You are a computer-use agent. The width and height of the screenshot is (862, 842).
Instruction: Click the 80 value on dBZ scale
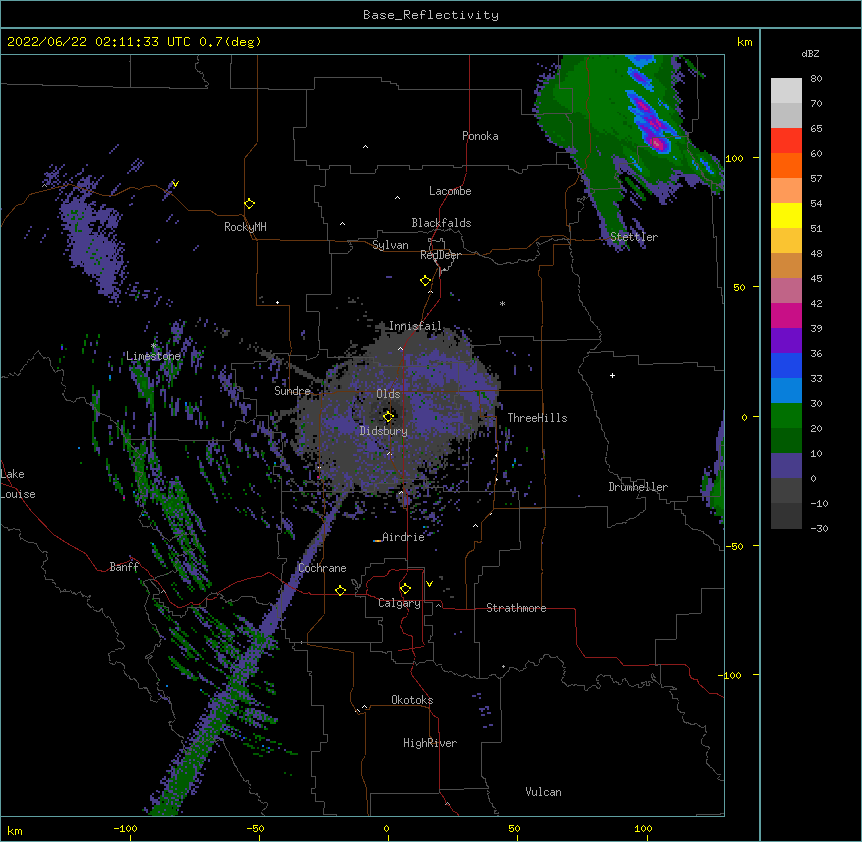tap(816, 79)
